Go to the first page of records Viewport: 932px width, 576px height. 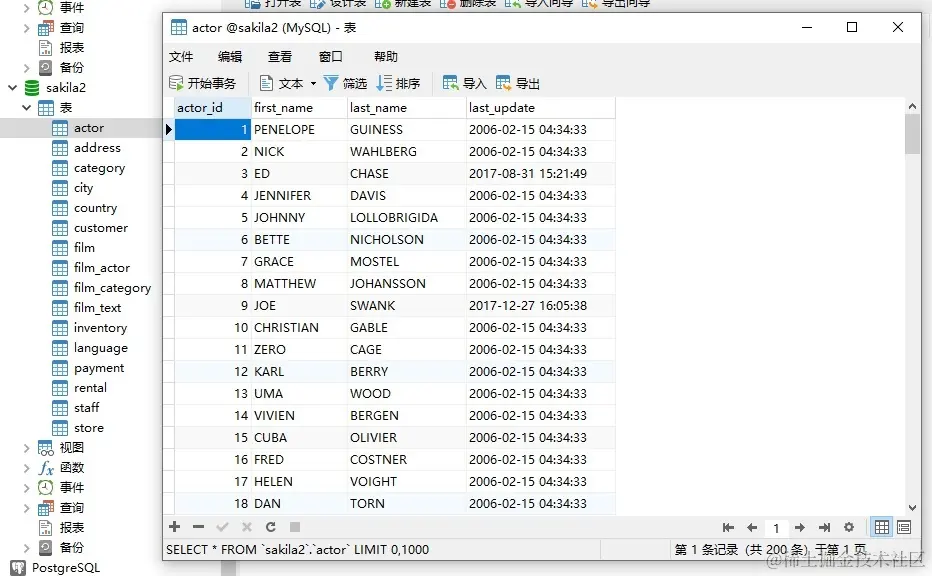[x=728, y=527]
